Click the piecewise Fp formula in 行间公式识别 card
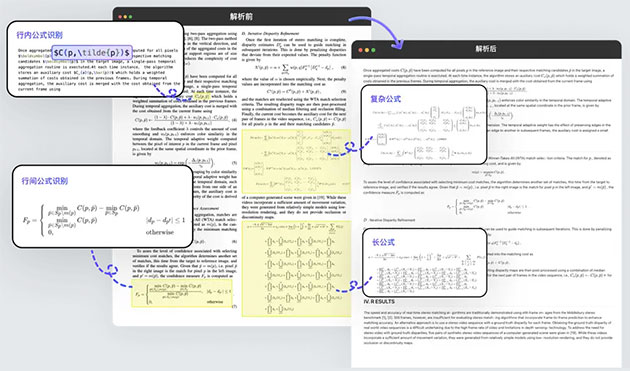This screenshot has width=630, height=371. [104, 219]
